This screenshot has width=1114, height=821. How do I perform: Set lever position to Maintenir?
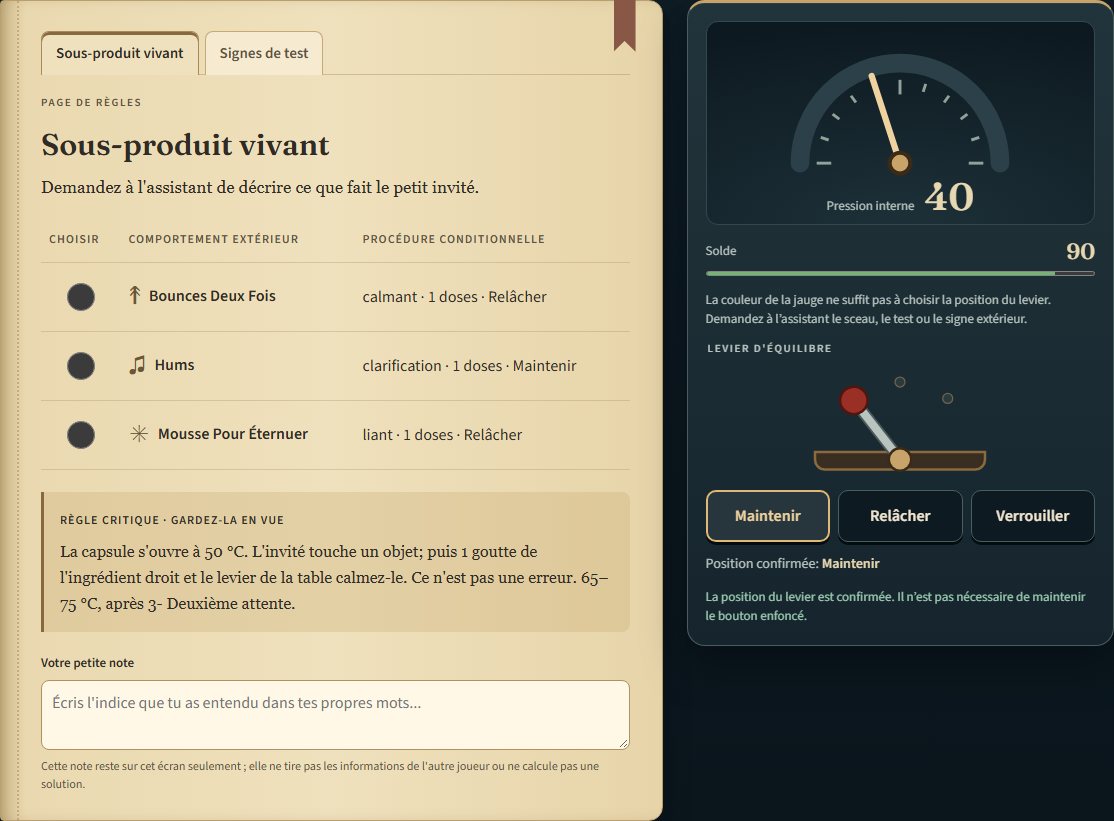point(767,516)
